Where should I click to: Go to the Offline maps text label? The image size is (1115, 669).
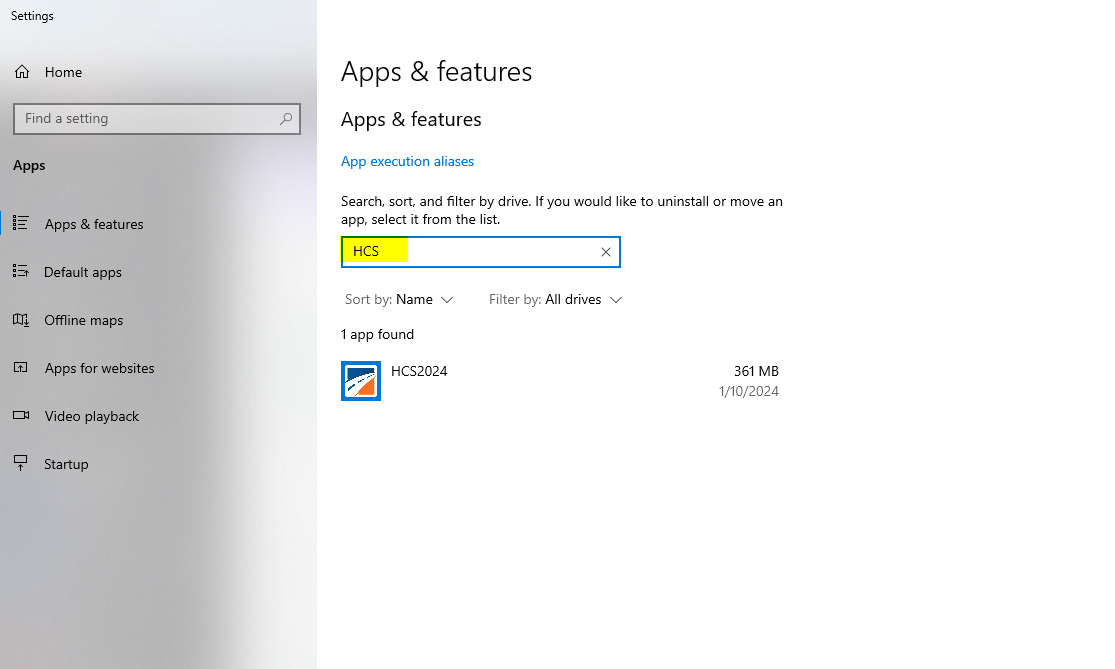[x=84, y=320]
